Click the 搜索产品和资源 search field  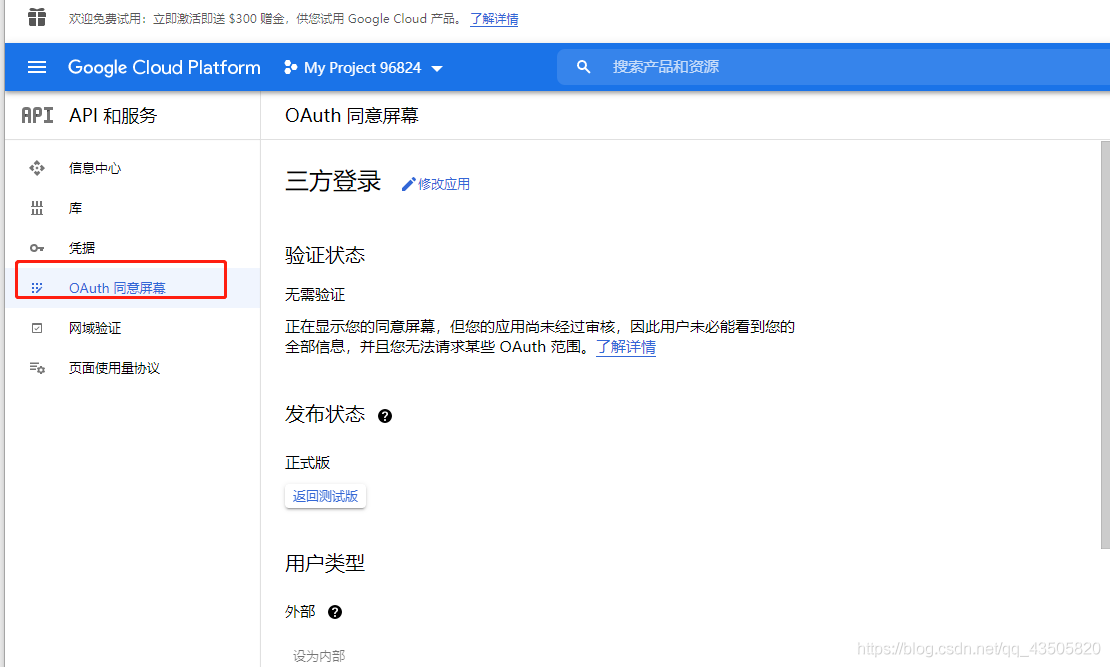[x=833, y=67]
